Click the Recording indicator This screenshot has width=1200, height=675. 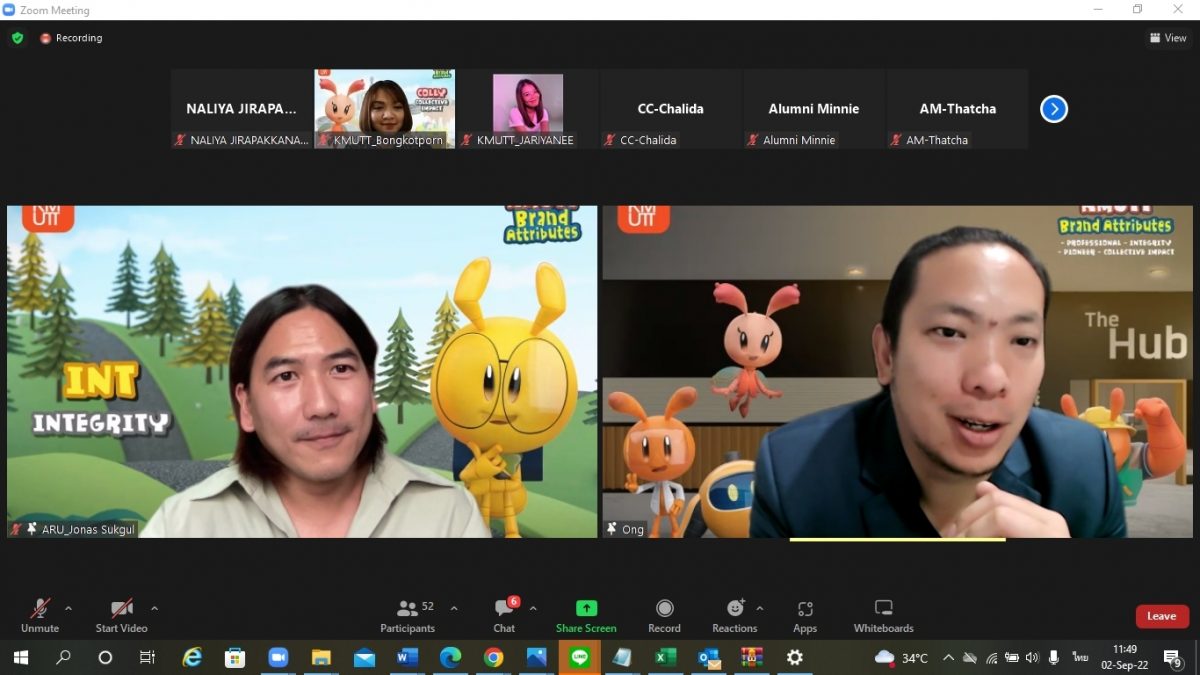(x=72, y=38)
